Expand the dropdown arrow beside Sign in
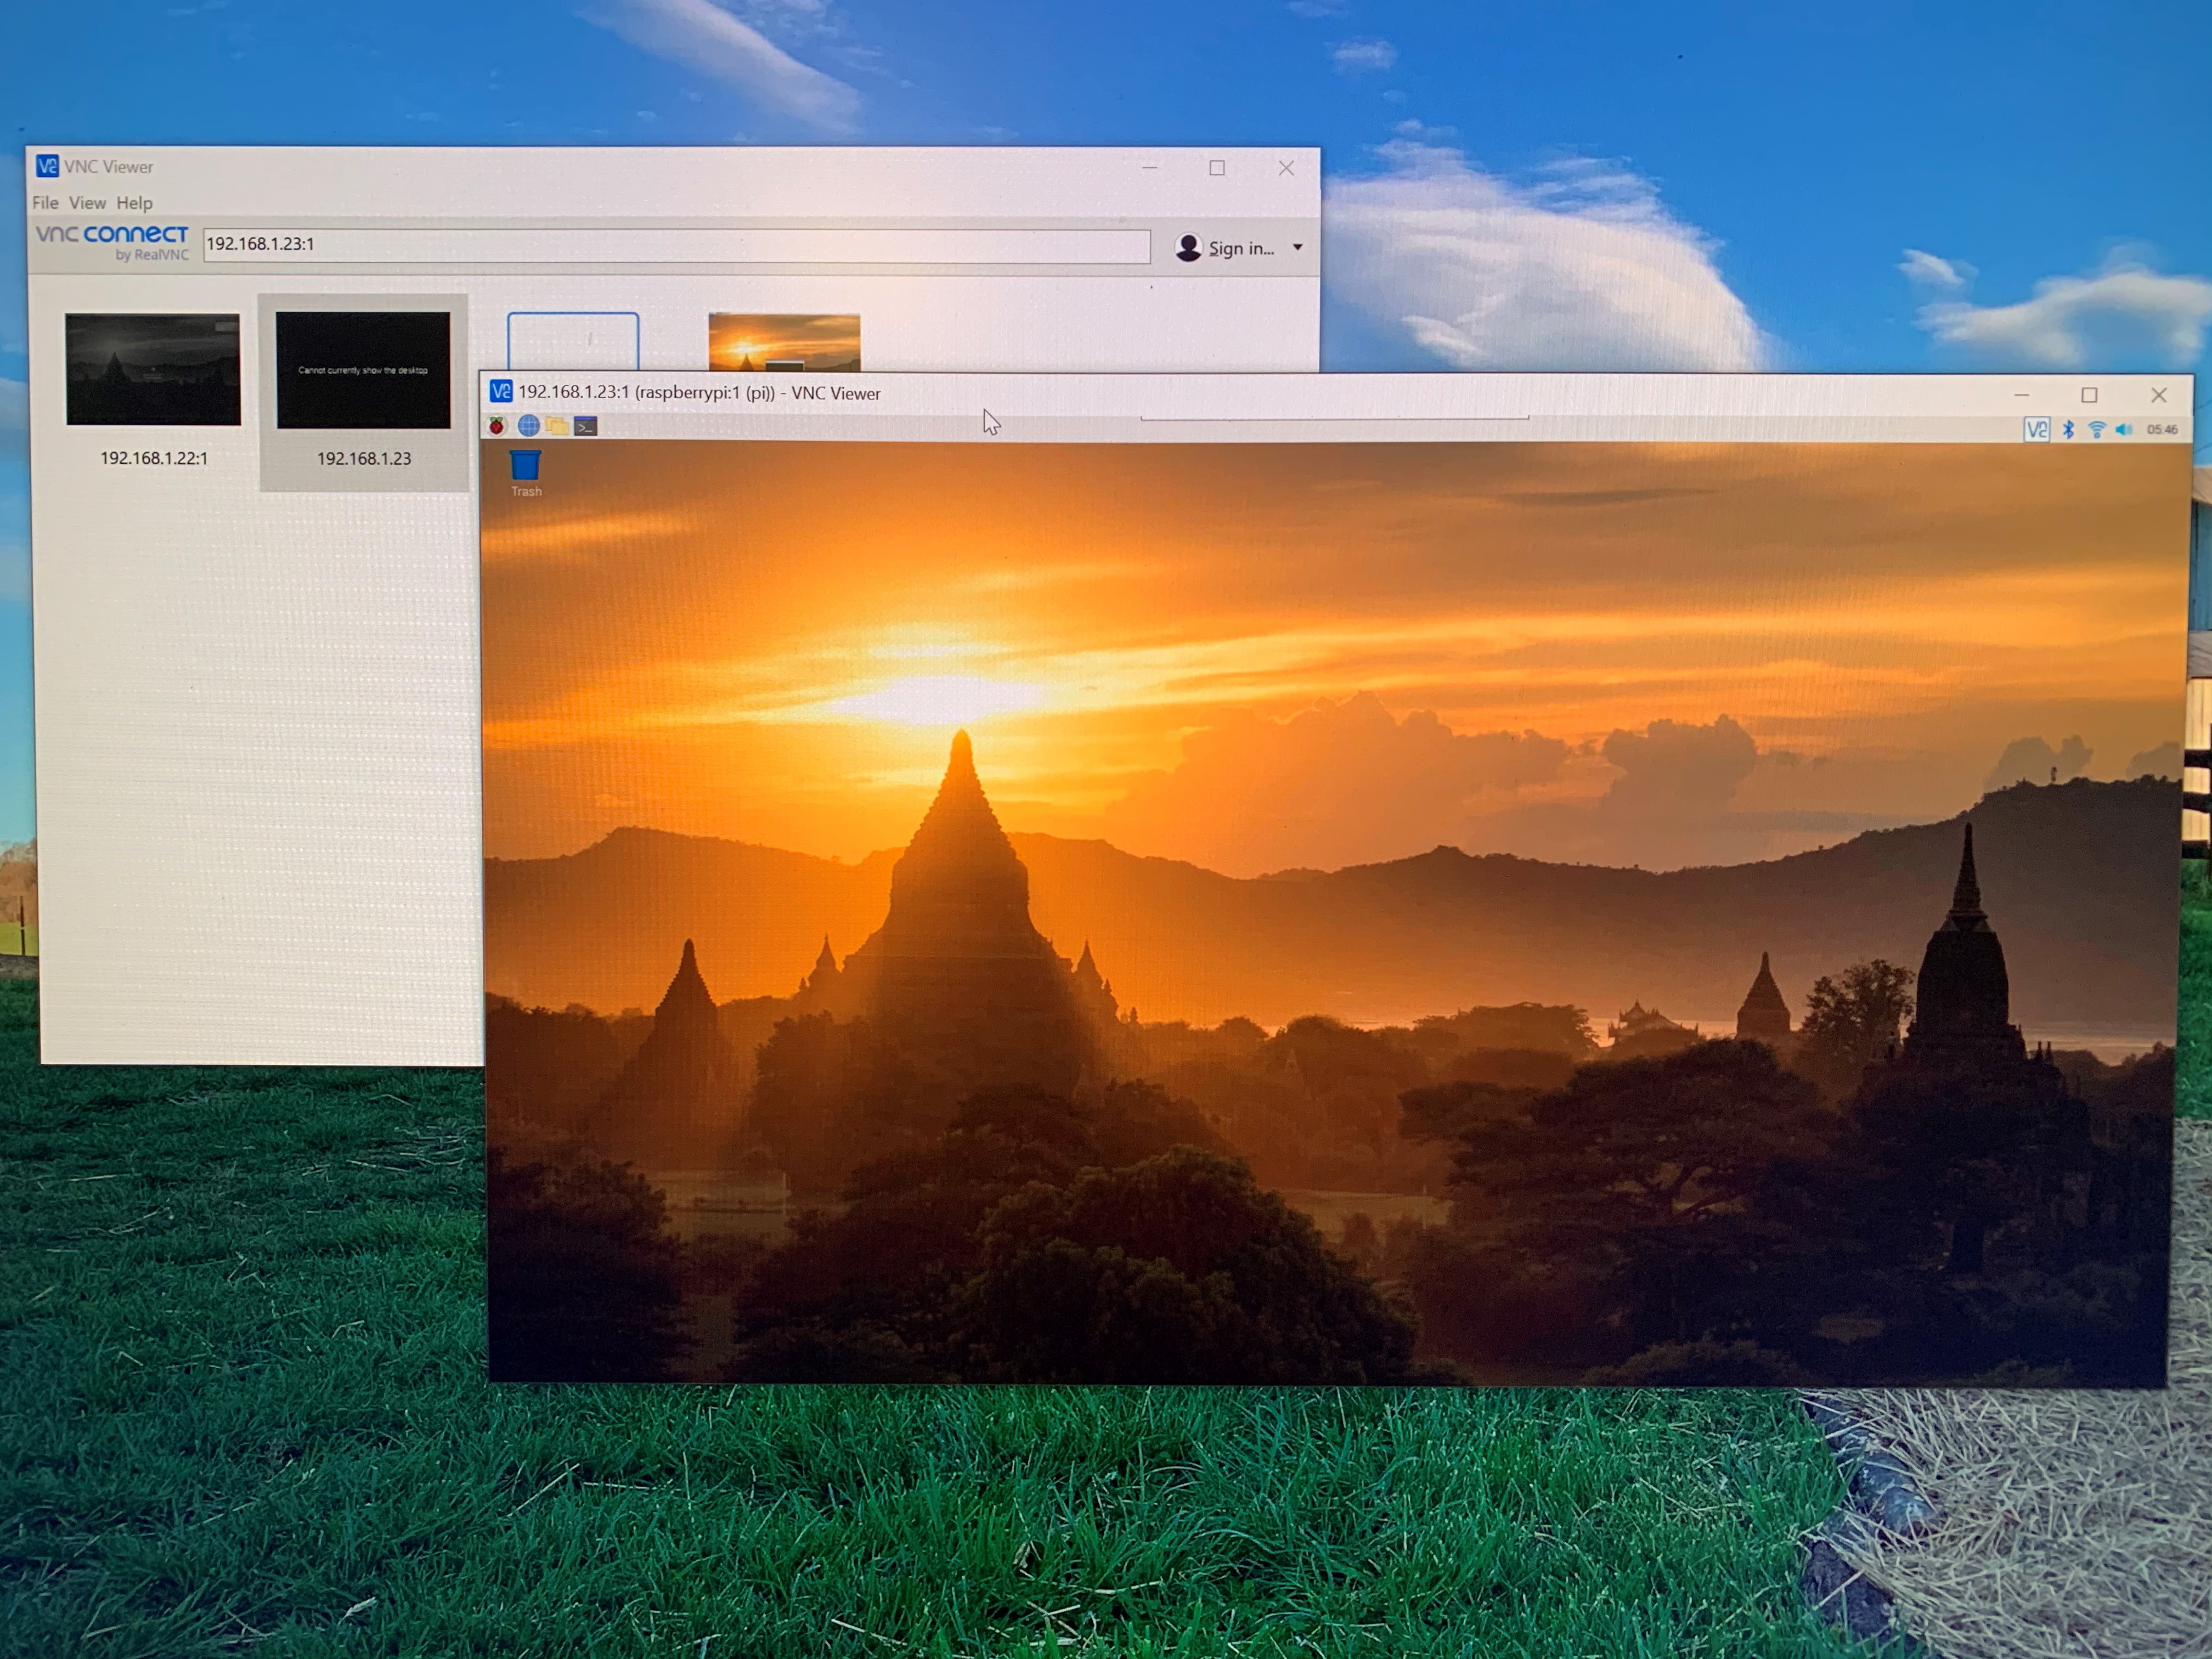 [x=1298, y=247]
